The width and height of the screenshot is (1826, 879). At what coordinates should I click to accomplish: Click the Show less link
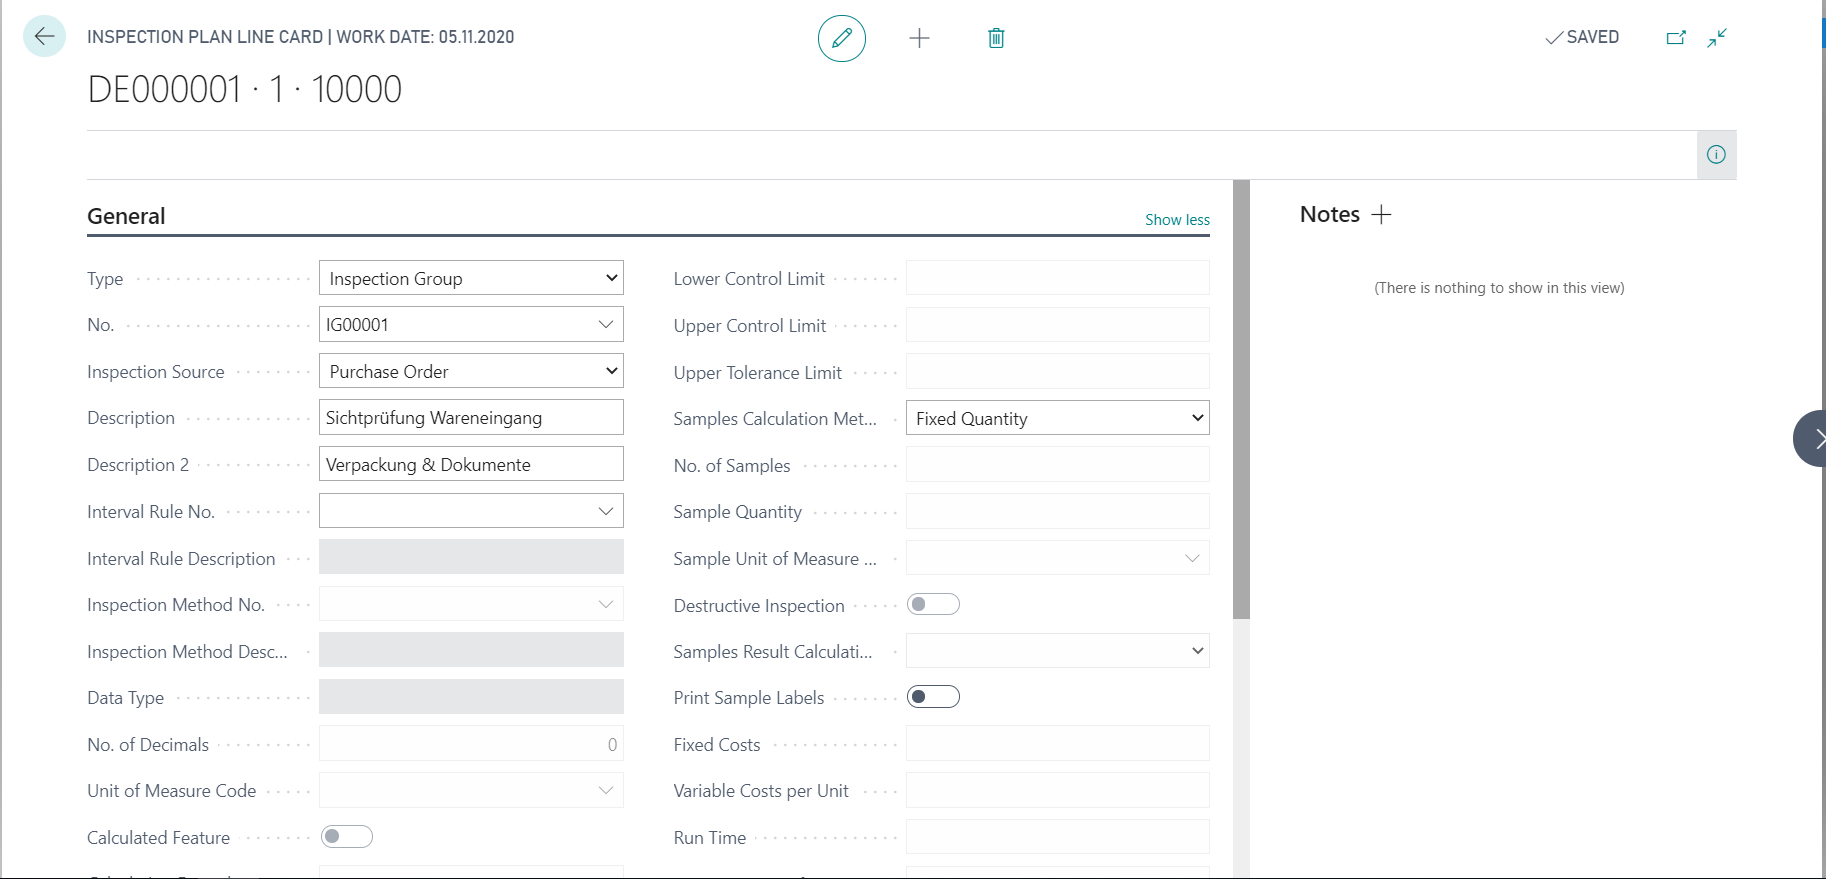tap(1177, 220)
